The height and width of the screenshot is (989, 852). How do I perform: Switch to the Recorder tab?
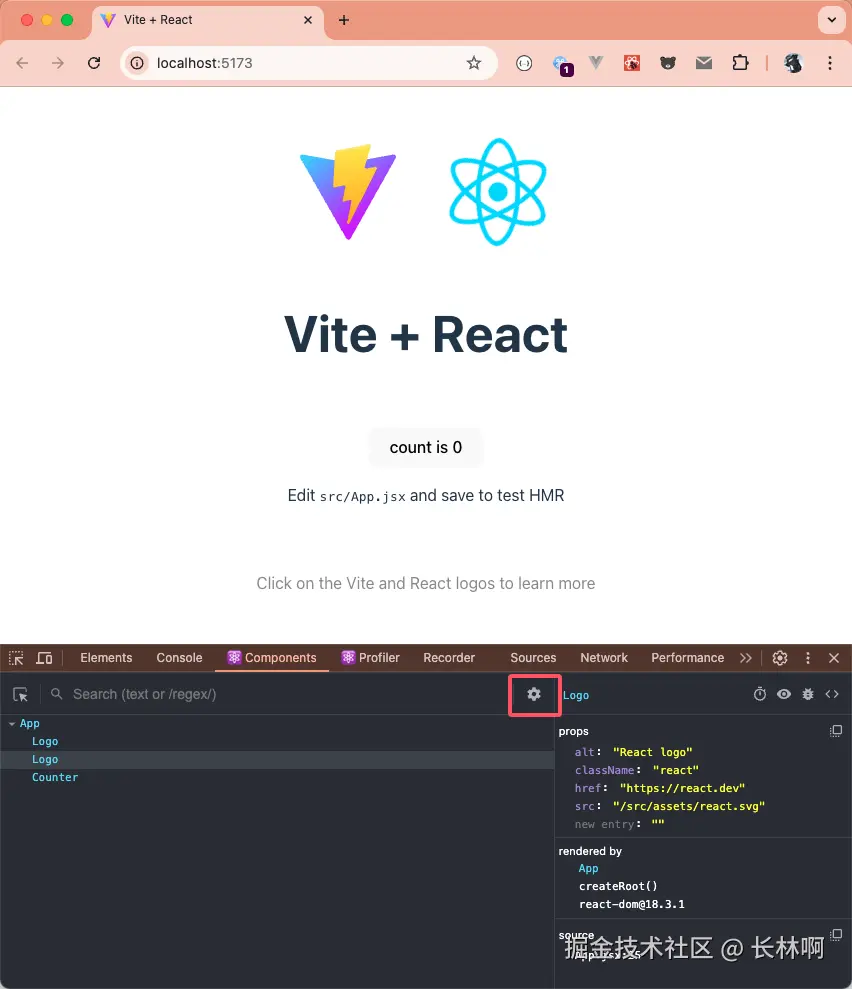(449, 658)
